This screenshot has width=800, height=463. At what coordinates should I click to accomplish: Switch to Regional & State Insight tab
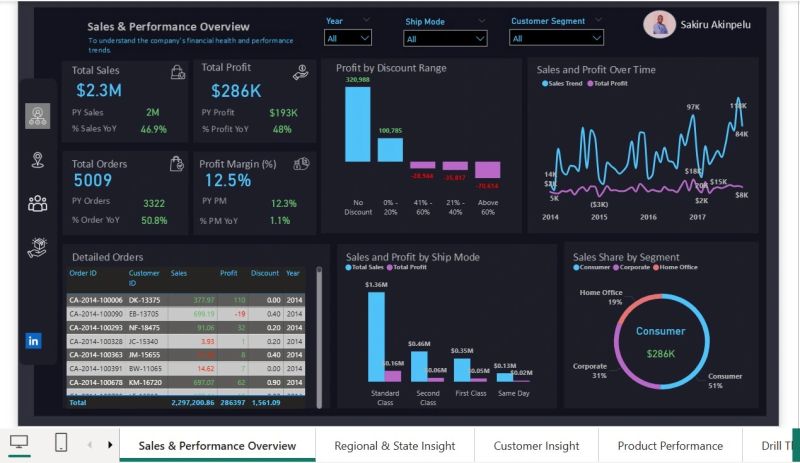[395, 446]
